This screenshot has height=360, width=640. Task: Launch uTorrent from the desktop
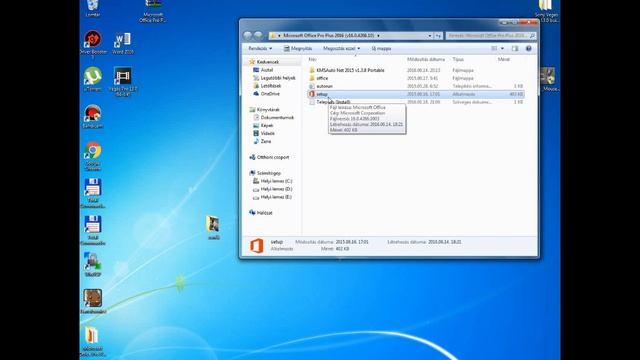[x=93, y=79]
